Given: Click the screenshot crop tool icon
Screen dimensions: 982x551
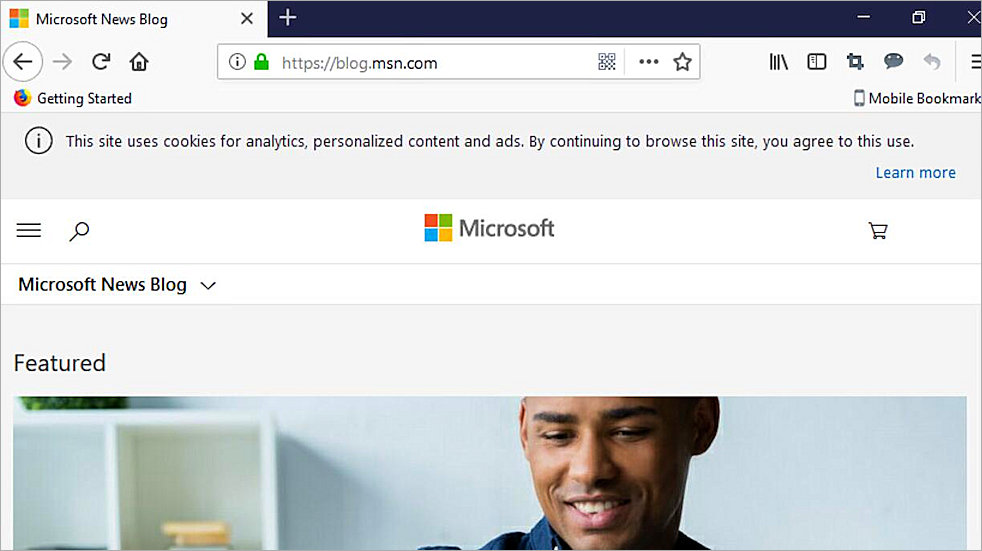Looking at the screenshot, I should click(x=855, y=62).
